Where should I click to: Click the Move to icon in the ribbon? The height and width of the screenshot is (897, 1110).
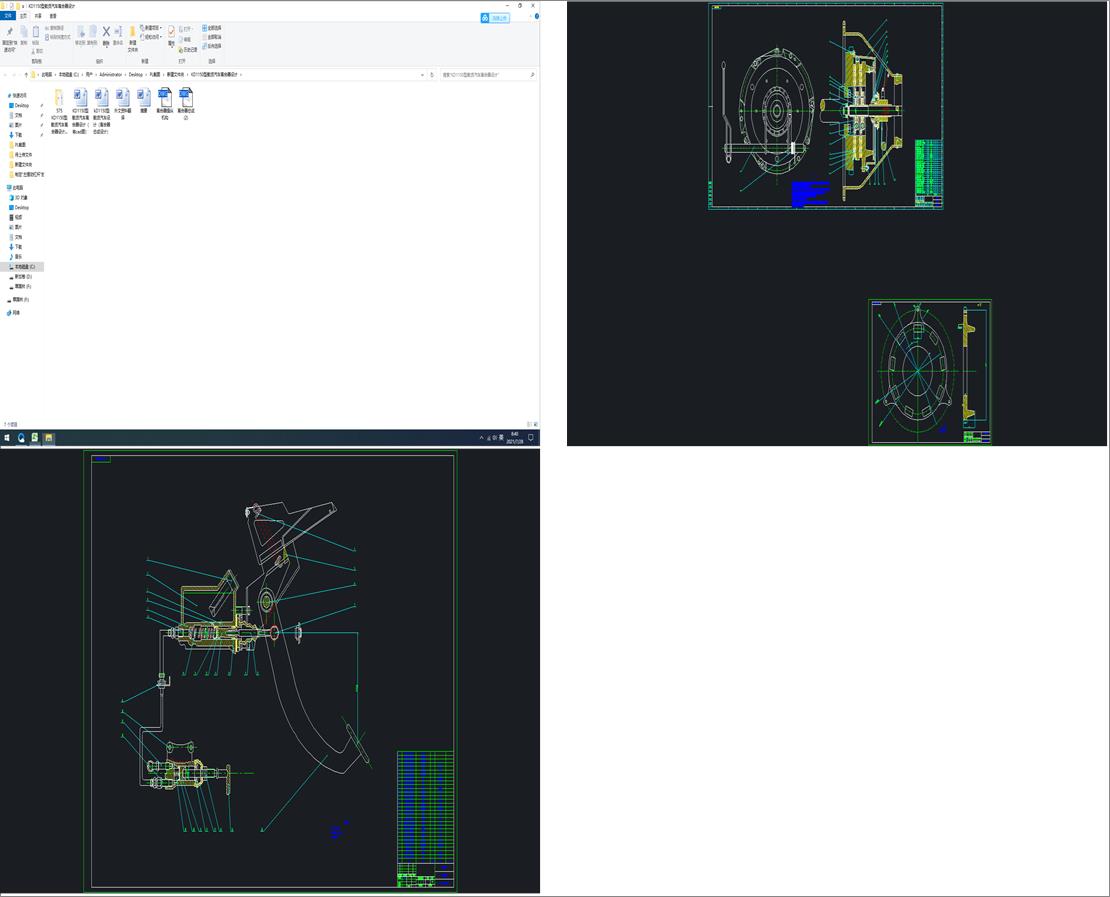pos(81,32)
